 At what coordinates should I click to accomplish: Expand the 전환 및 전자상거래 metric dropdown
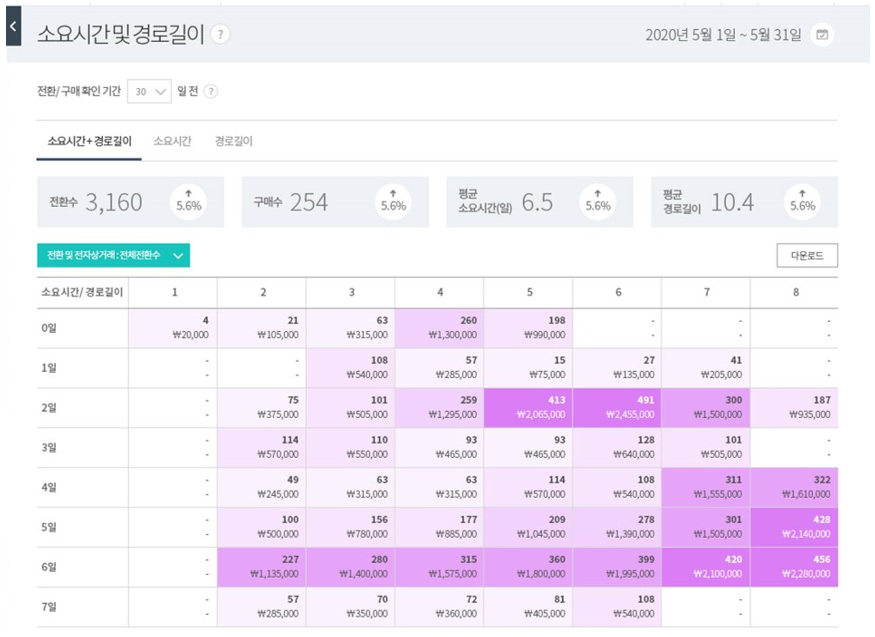113,255
